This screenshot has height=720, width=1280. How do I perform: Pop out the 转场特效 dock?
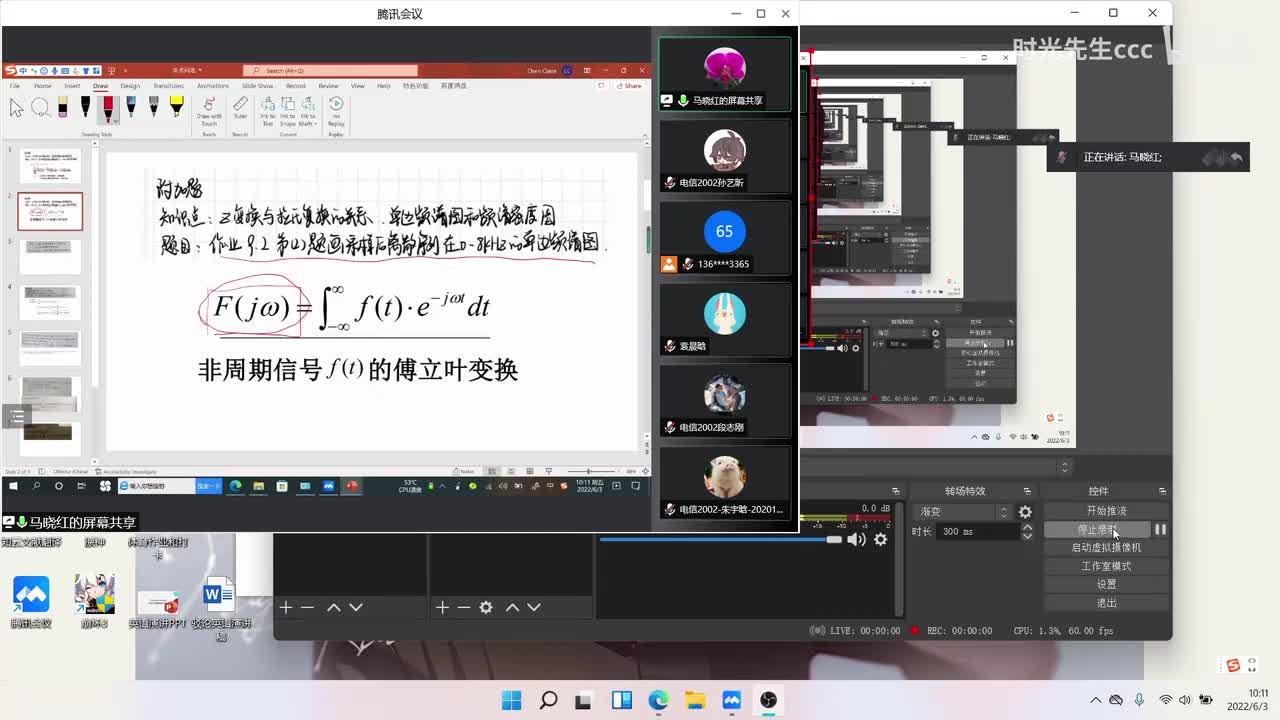pos(1027,491)
